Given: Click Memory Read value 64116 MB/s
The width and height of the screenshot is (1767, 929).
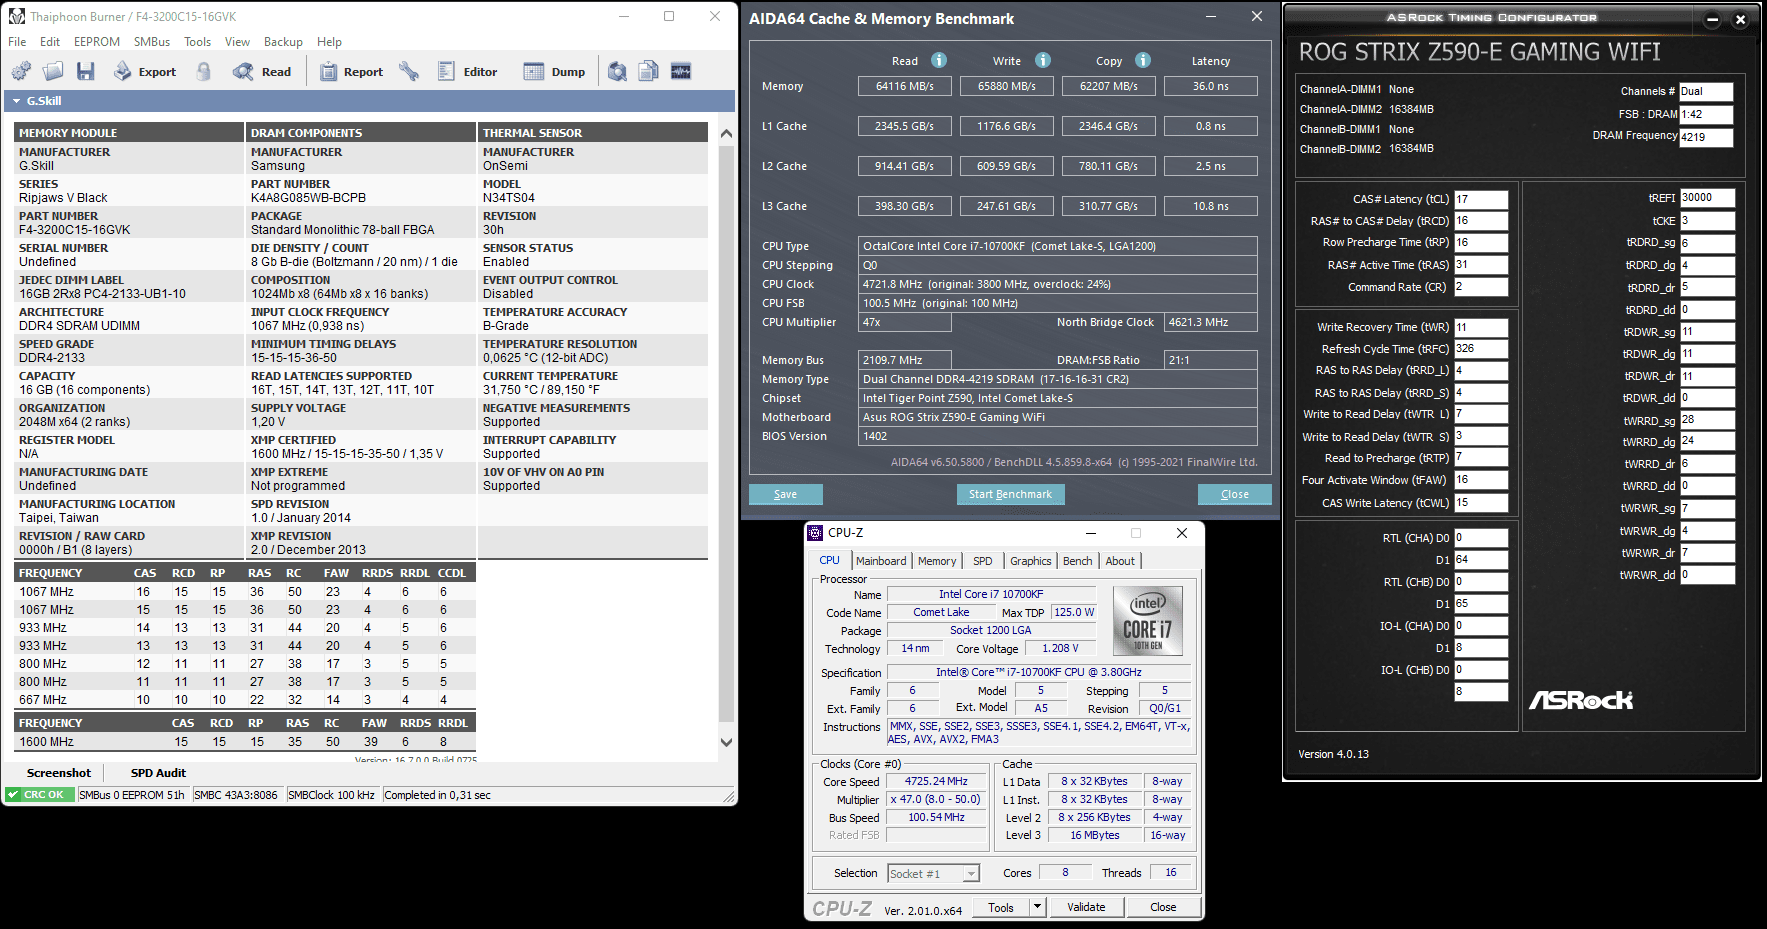Looking at the screenshot, I should tap(905, 86).
